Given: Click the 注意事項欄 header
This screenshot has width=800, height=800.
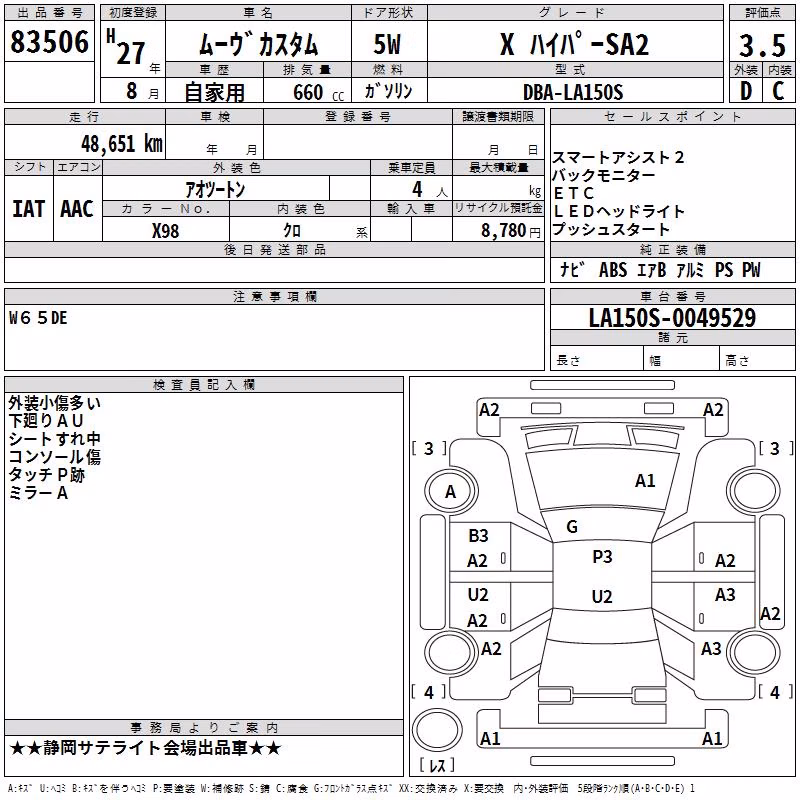Looking at the screenshot, I should pos(274,296).
